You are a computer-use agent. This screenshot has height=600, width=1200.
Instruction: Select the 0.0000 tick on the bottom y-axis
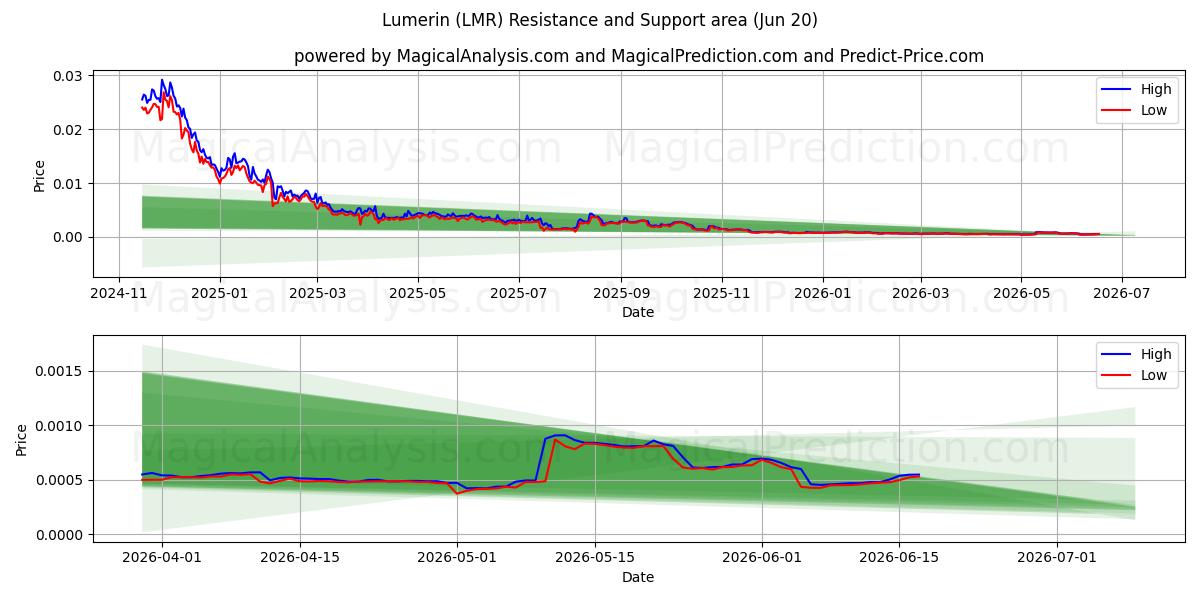[x=60, y=535]
